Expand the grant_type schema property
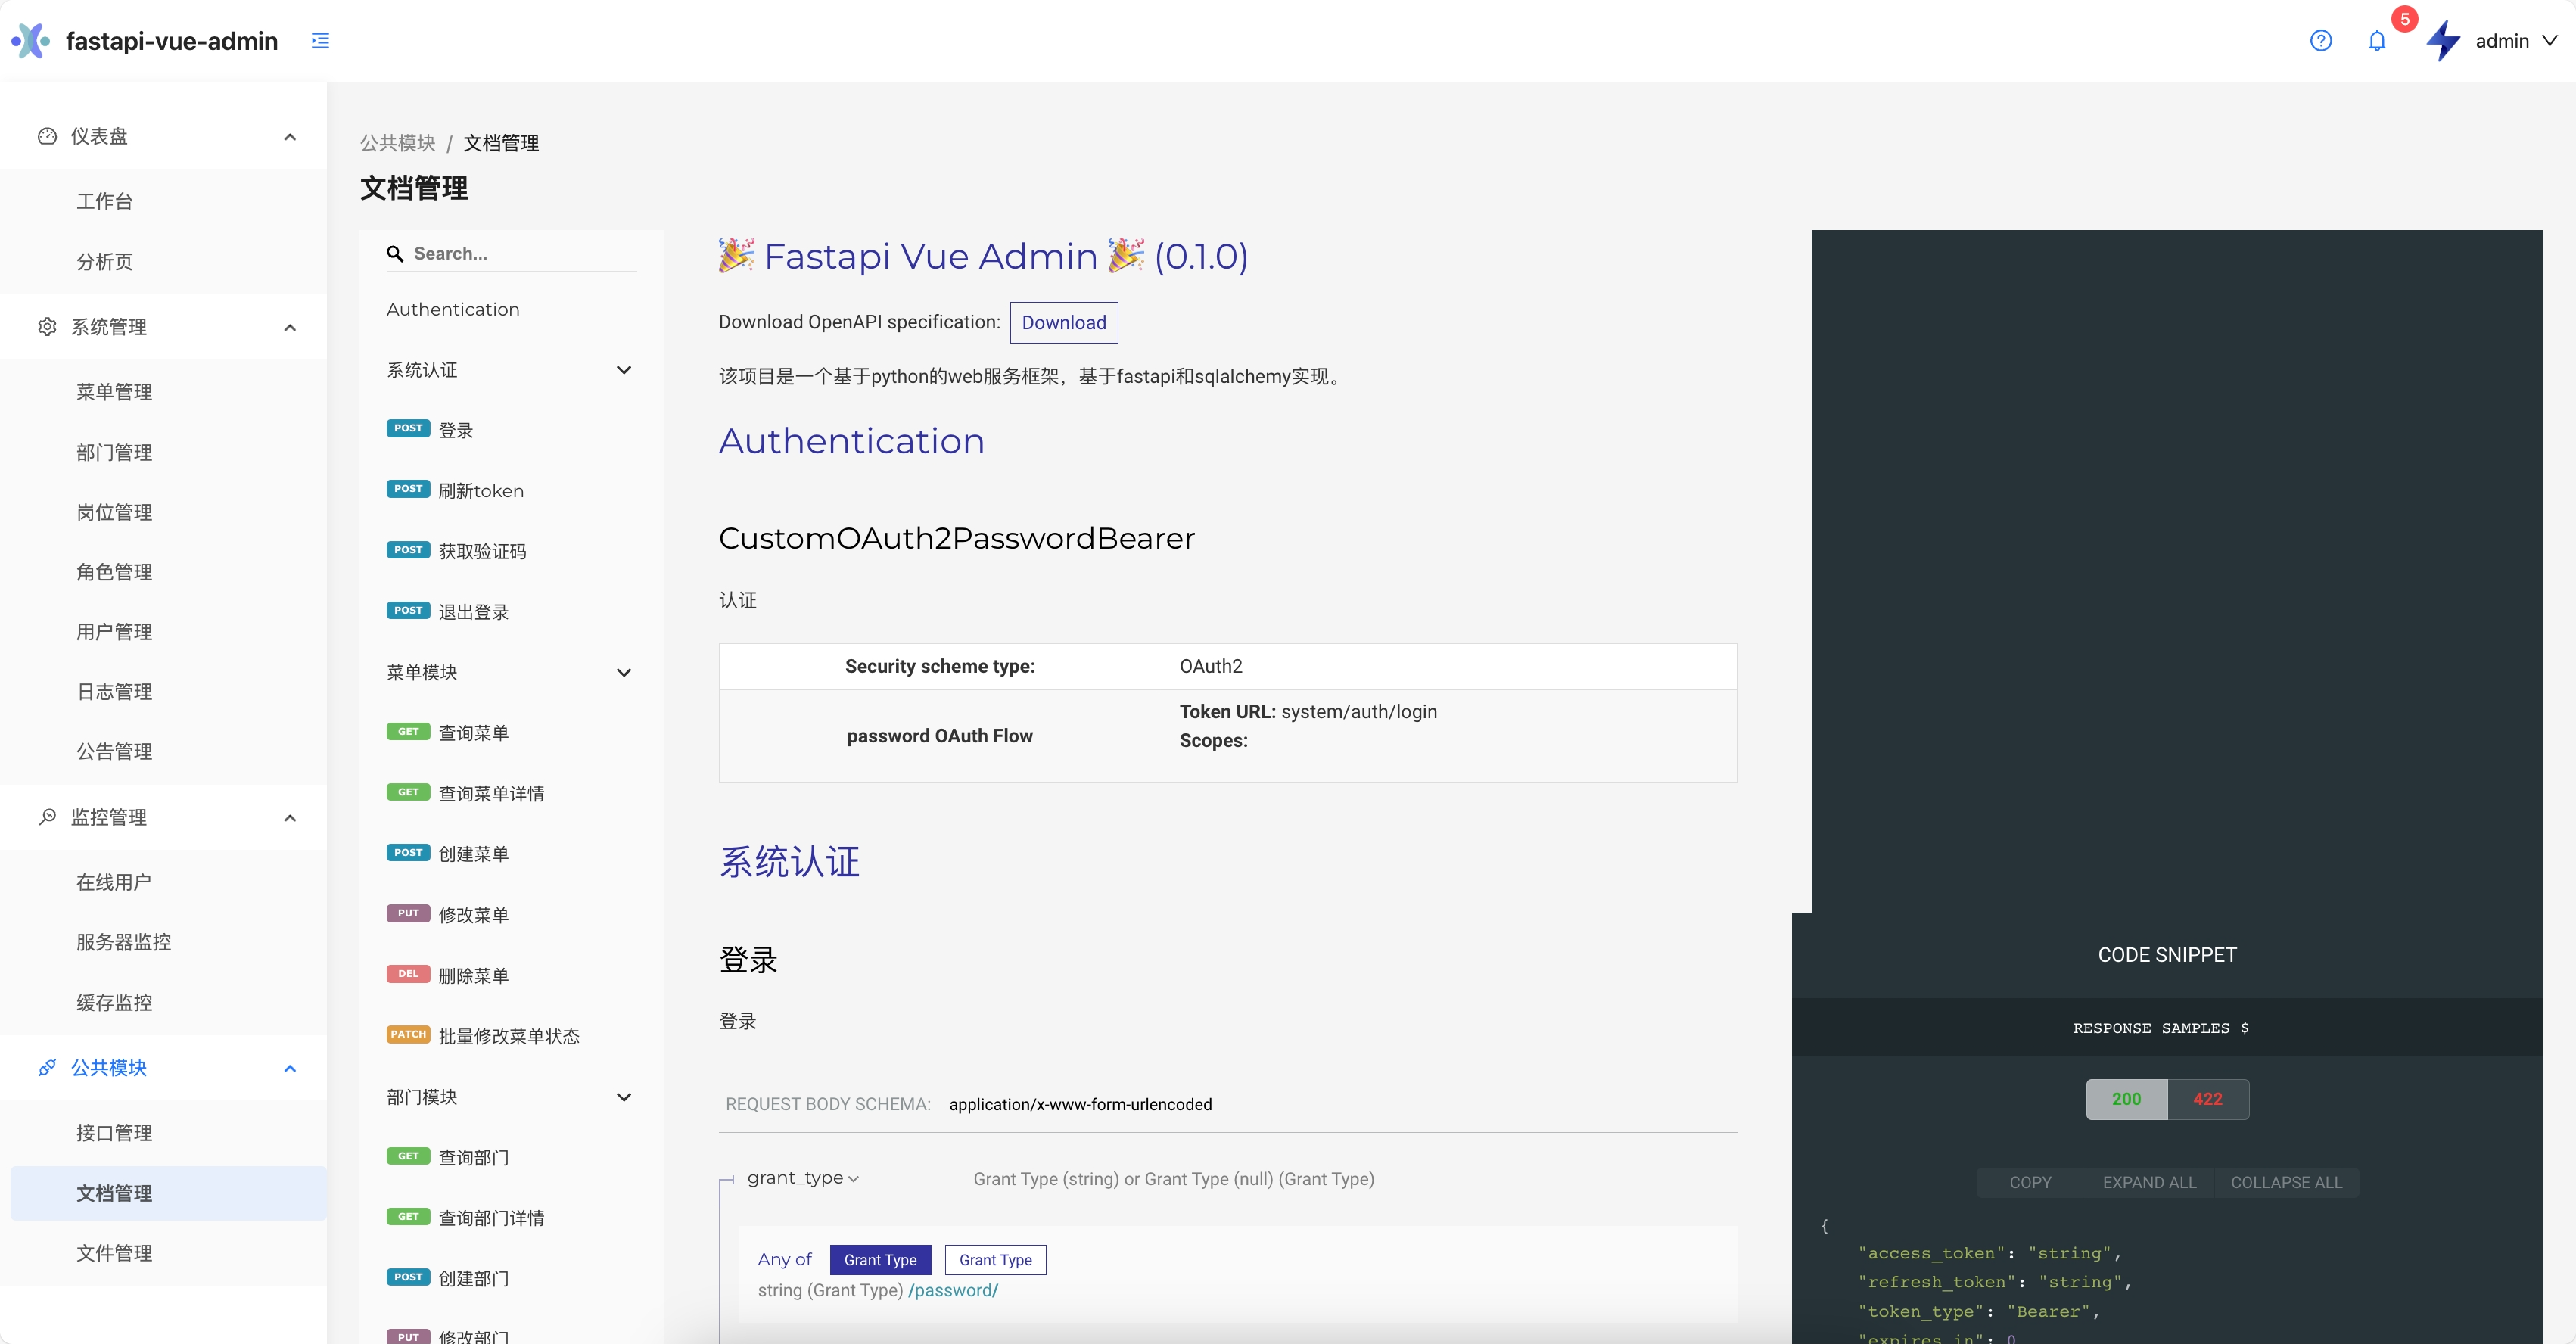Screen dimensions: 2576x1344 (803, 1178)
